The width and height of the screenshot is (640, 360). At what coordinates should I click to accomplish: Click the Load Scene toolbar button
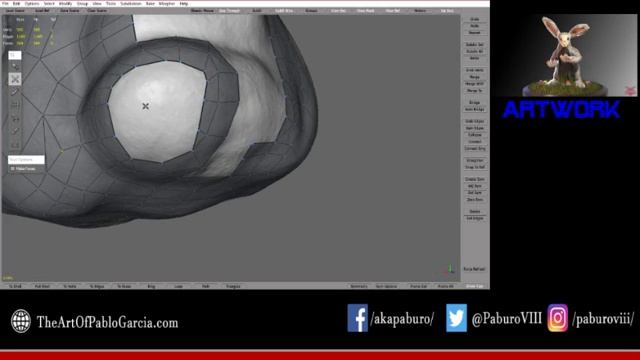click(16, 11)
